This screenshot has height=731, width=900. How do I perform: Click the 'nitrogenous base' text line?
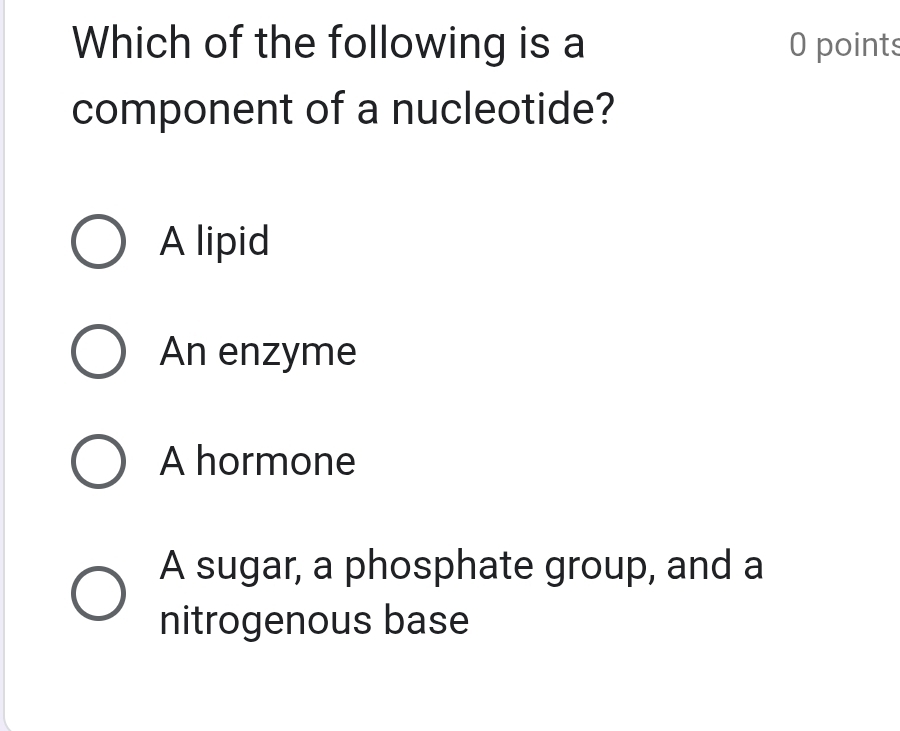pos(313,620)
